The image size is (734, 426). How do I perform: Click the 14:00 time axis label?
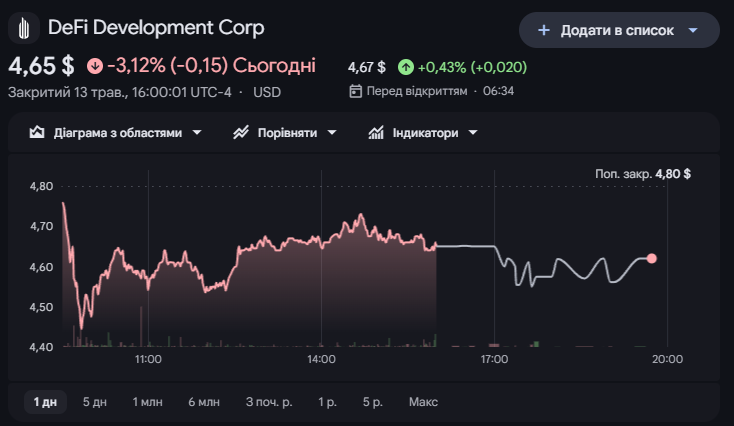point(322,360)
